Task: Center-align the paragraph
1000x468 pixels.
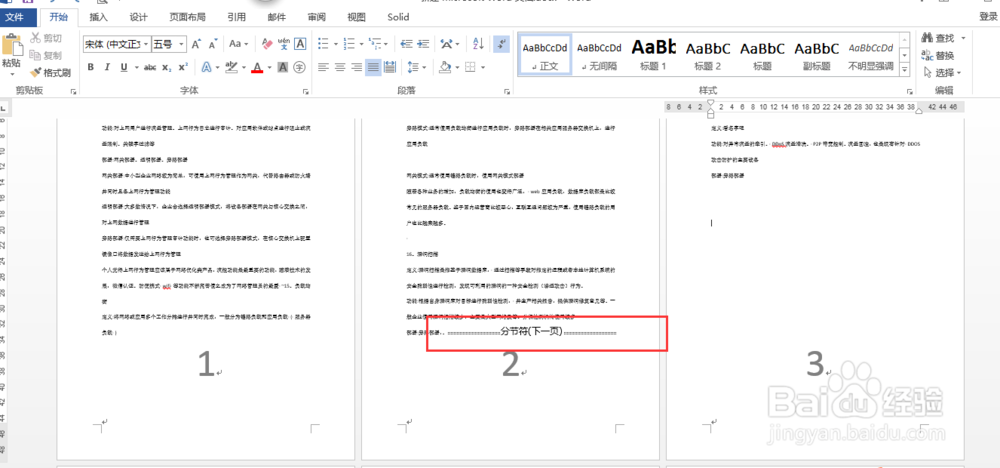Action: 340,67
